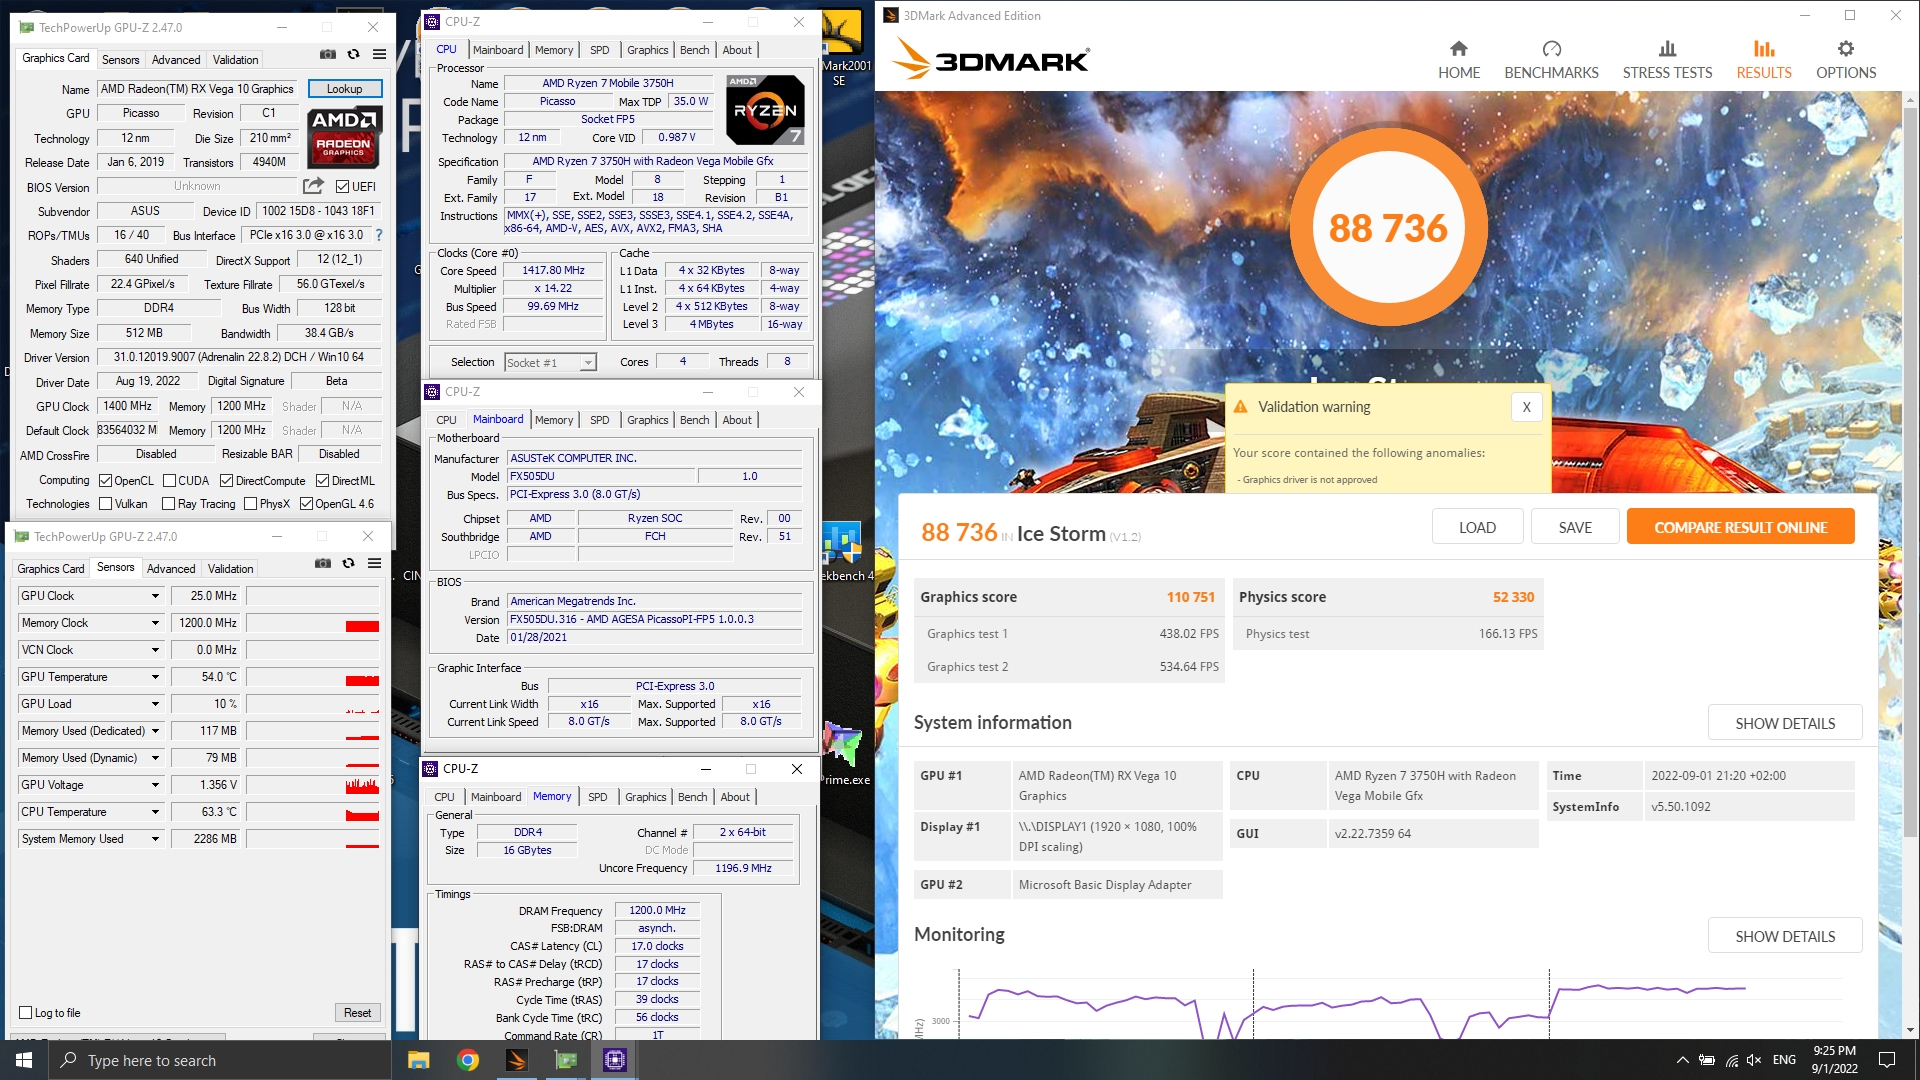Image resolution: width=1920 pixels, height=1080 pixels.
Task: Refresh the GPU-Z Sensors window
Action: click(x=348, y=563)
